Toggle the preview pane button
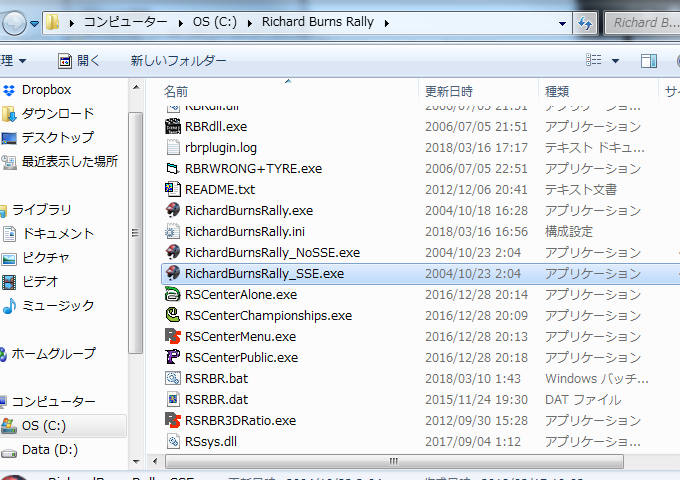This screenshot has width=680, height=480. point(649,61)
